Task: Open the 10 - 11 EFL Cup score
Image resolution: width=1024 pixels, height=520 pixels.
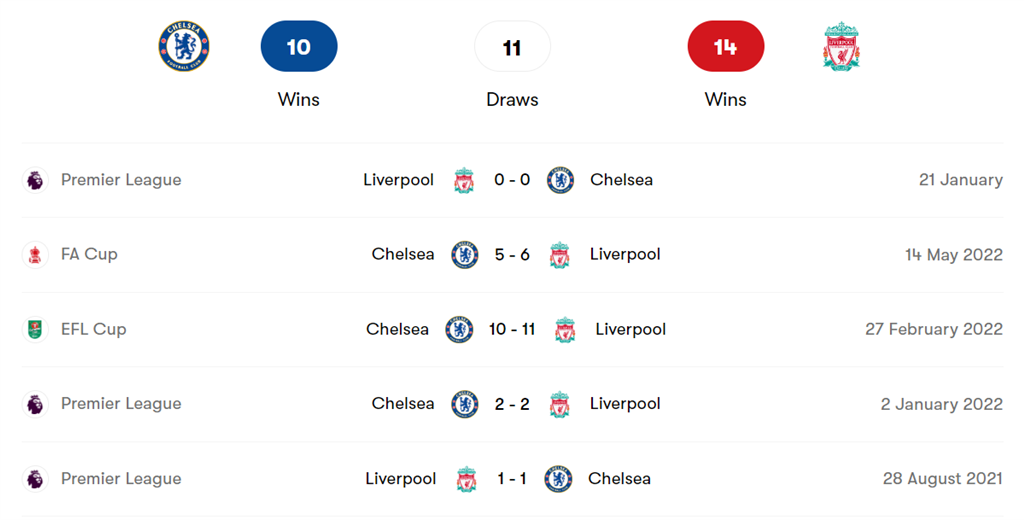Action: [x=512, y=329]
